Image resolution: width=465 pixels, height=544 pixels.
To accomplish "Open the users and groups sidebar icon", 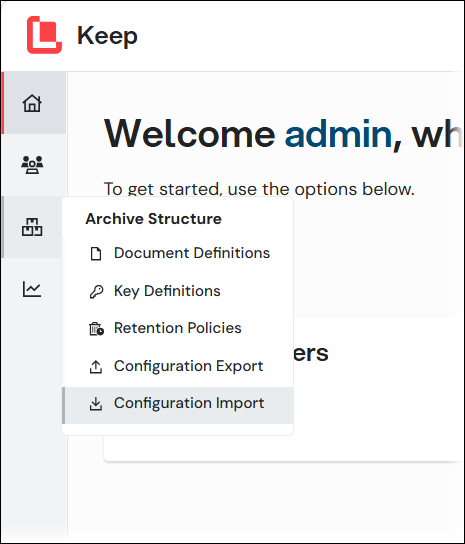I will [x=32, y=165].
